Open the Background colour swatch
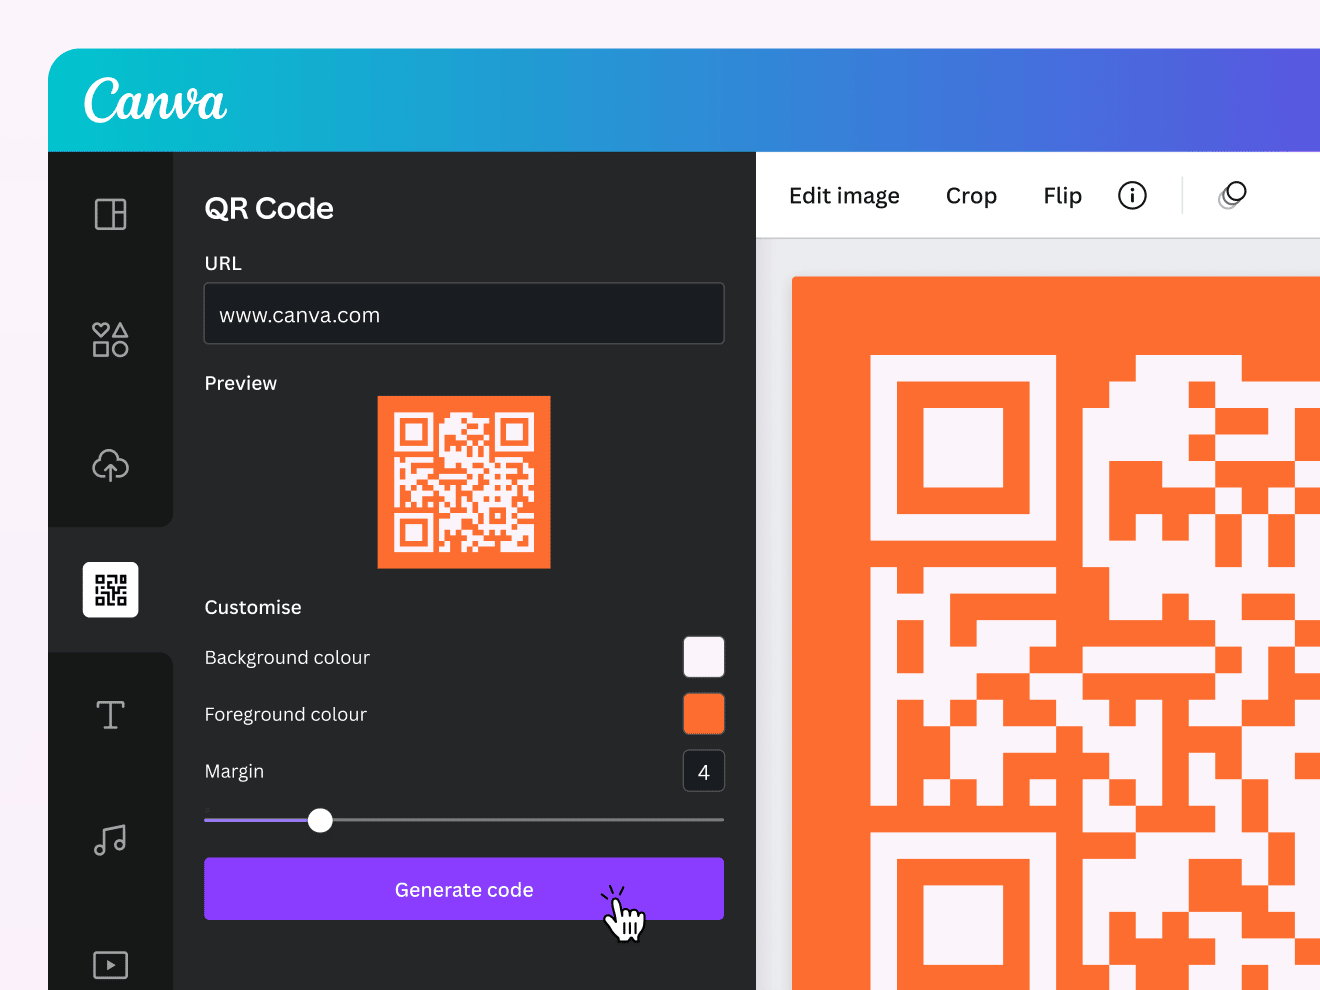 tap(703, 657)
